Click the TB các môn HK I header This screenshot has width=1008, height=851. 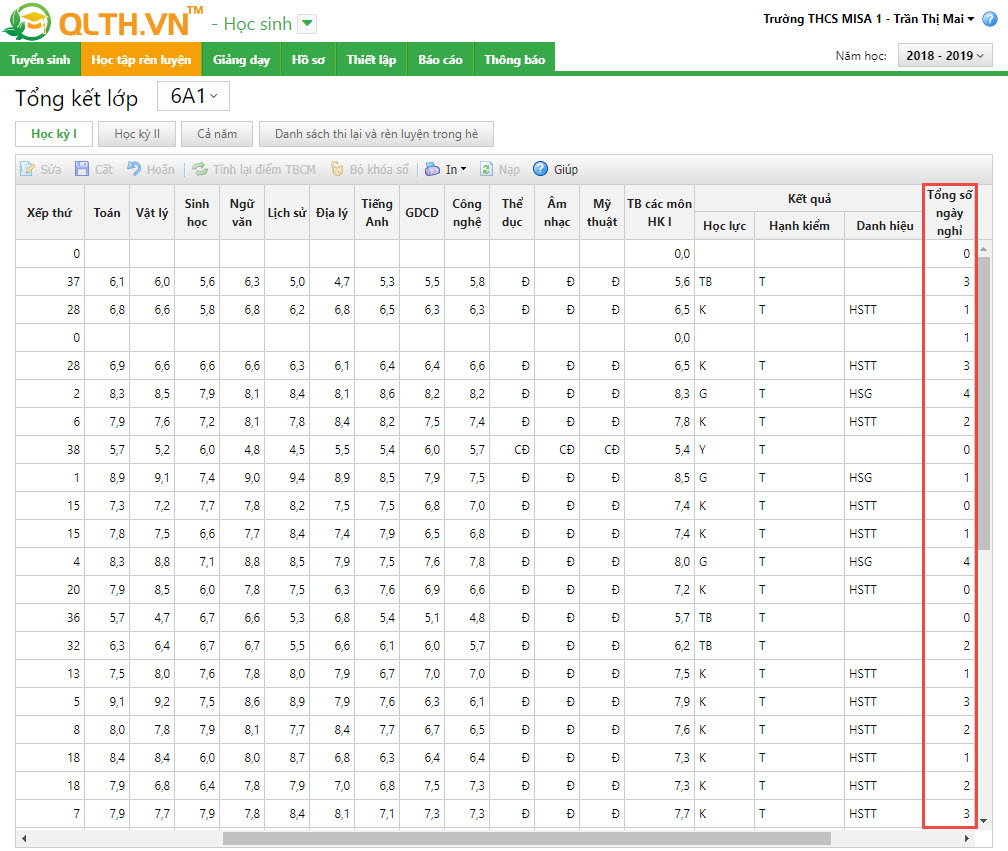click(x=660, y=212)
